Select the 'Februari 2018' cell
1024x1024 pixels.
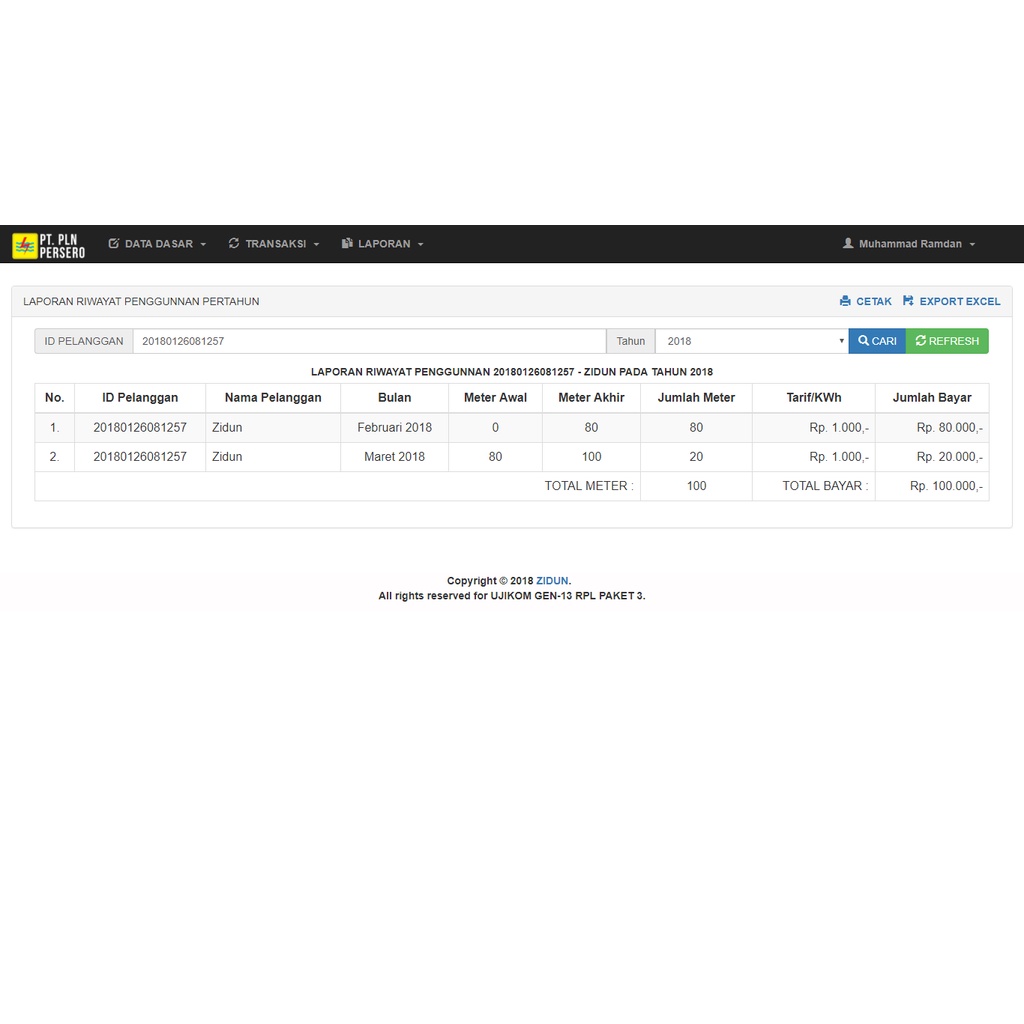(394, 428)
